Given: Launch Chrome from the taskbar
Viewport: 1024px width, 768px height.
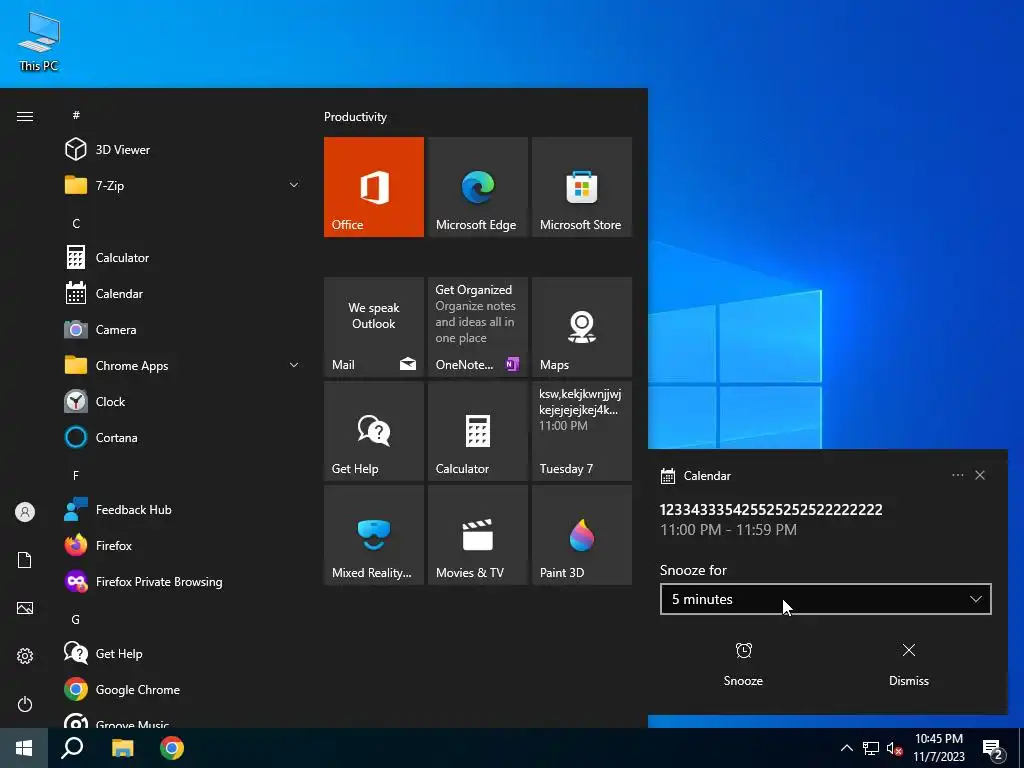Looking at the screenshot, I should 172,748.
